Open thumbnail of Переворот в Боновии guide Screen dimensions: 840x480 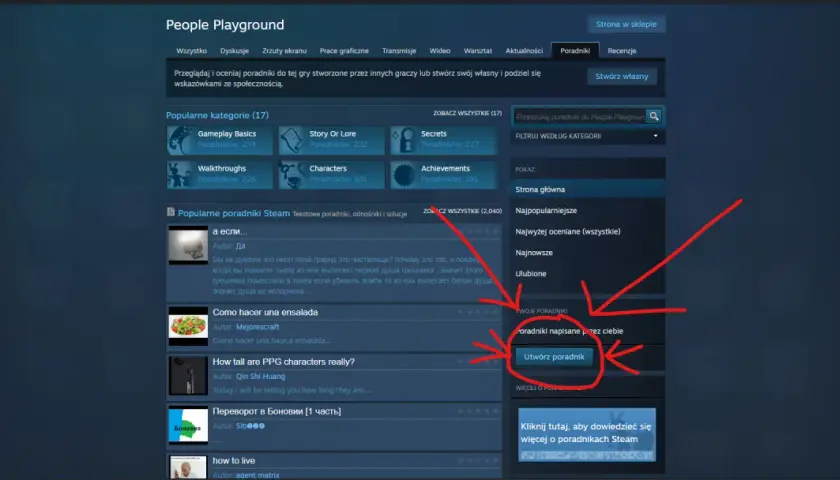[x=188, y=425]
